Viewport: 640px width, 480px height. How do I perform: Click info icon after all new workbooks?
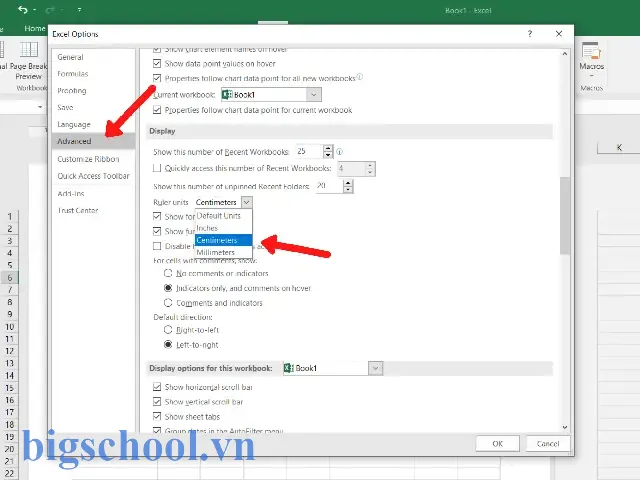(360, 76)
